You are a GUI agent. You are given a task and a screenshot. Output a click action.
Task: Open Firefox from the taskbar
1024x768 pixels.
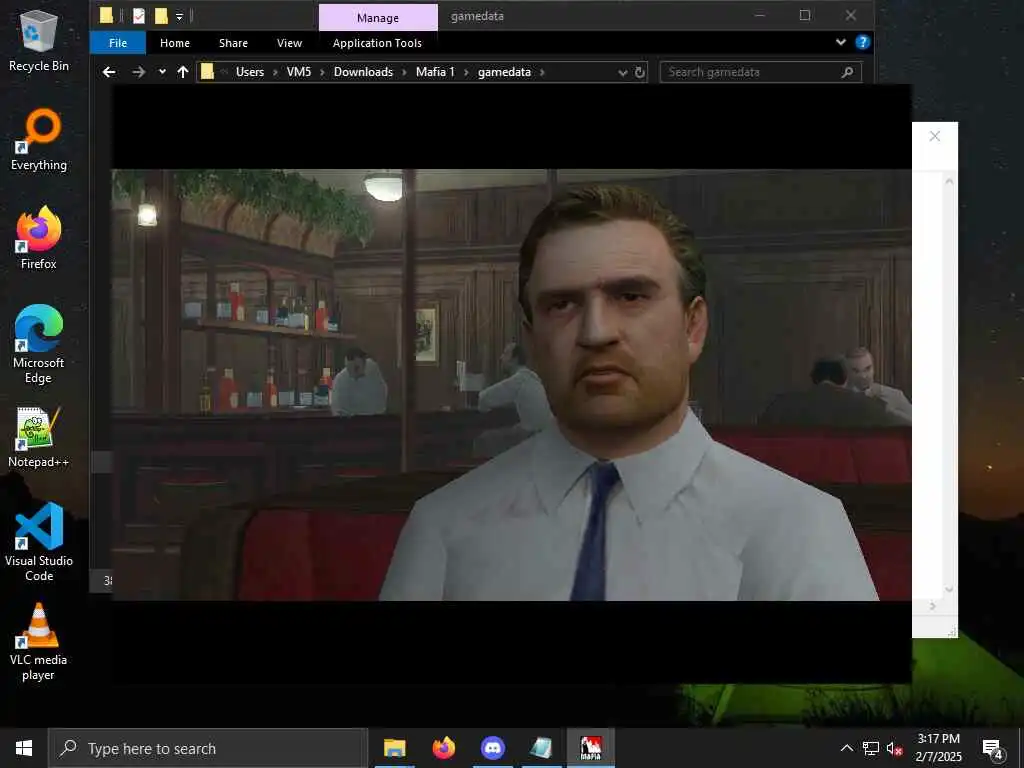pos(443,748)
